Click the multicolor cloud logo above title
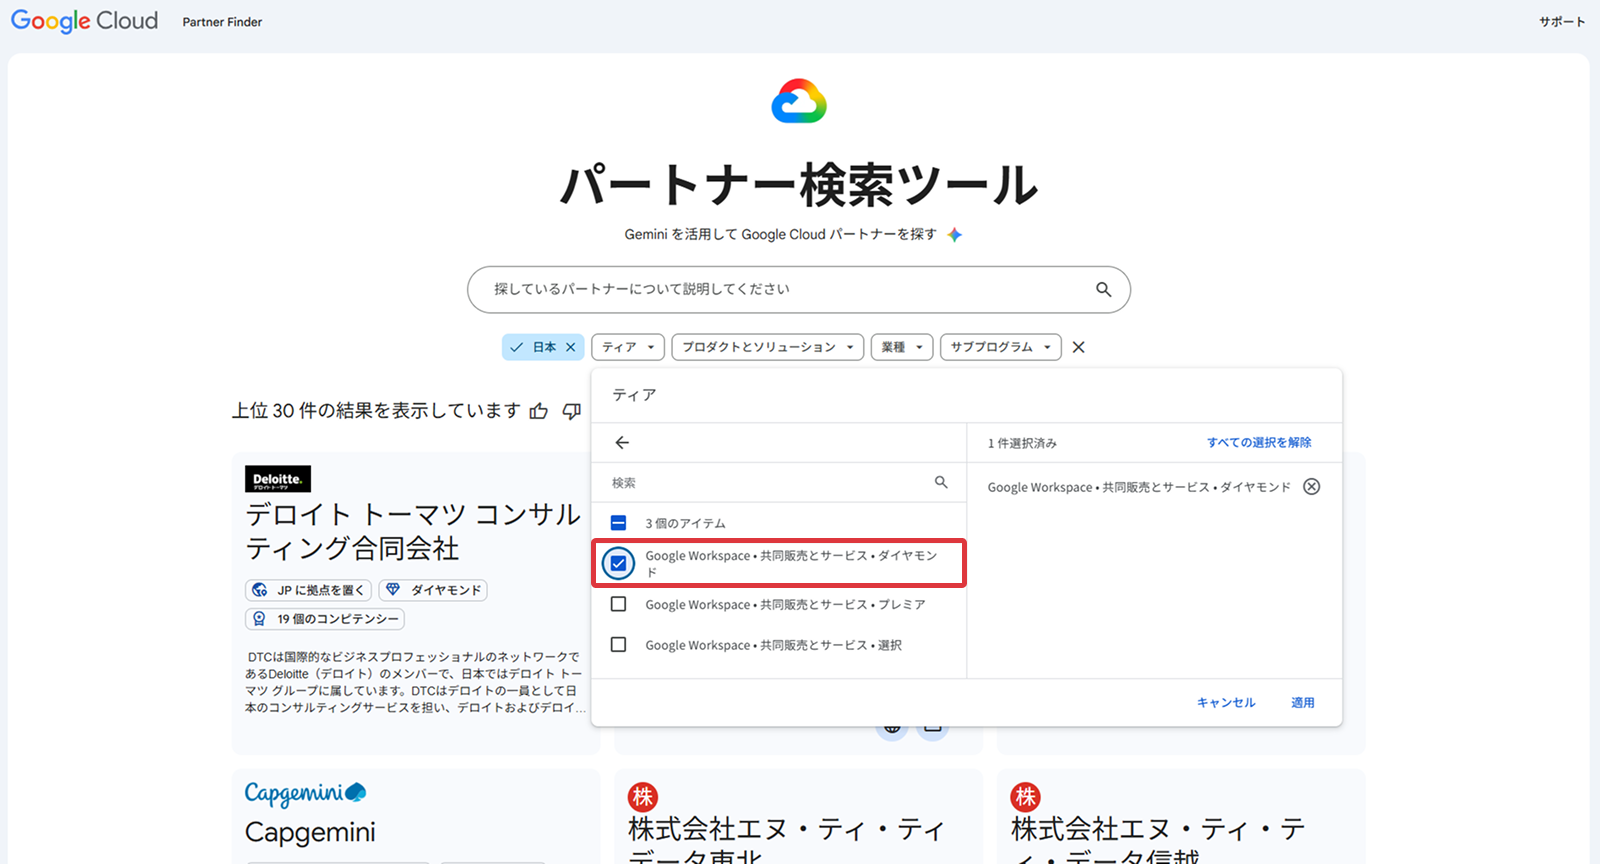 (799, 101)
